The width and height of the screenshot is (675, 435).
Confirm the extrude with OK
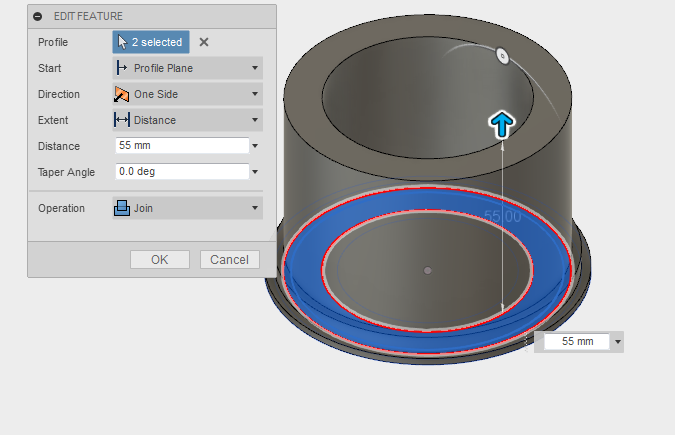click(160, 260)
